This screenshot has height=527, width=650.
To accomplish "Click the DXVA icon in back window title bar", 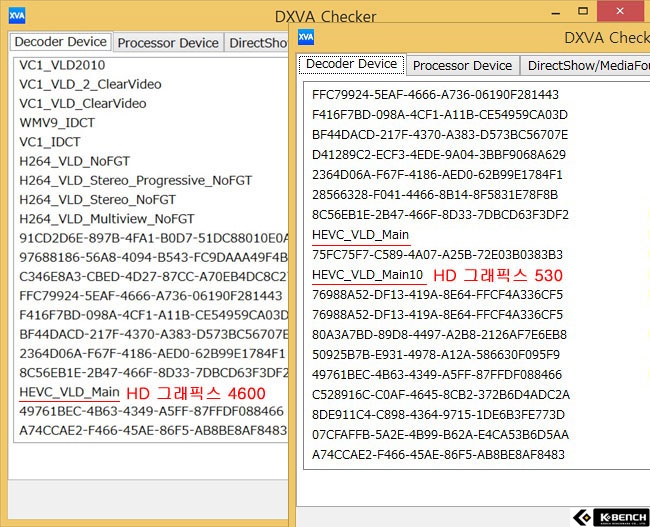I will (17, 16).
